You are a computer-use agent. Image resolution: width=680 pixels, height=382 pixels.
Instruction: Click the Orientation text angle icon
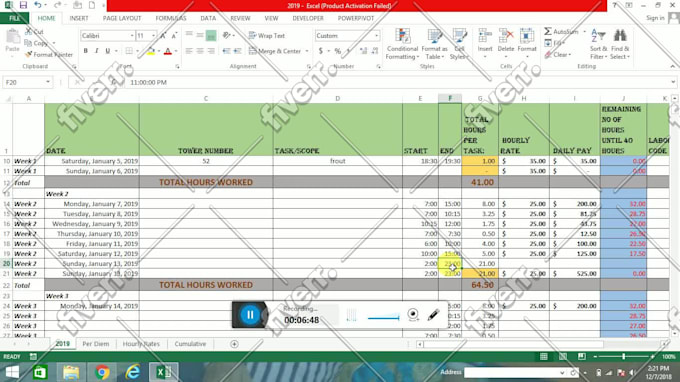(x=226, y=36)
